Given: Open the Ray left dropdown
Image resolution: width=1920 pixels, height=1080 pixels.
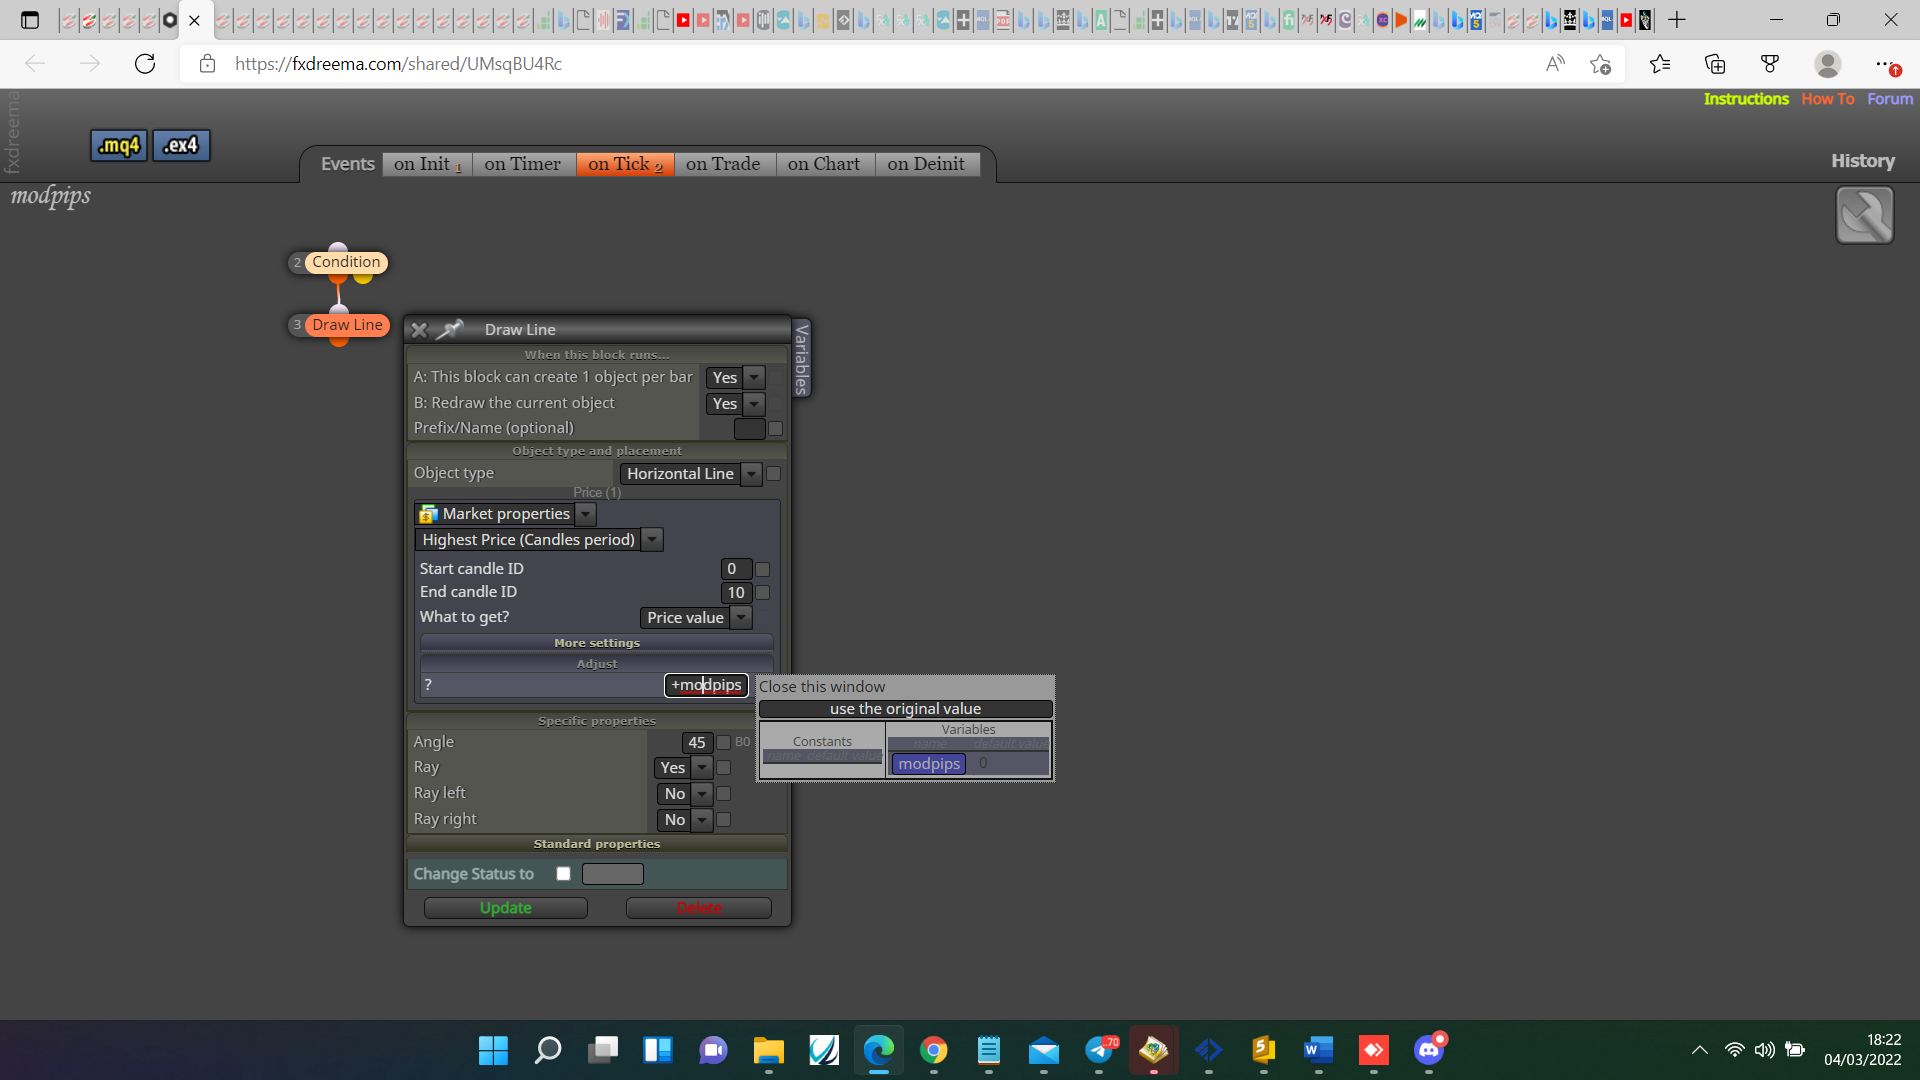Looking at the screenshot, I should [x=684, y=794].
